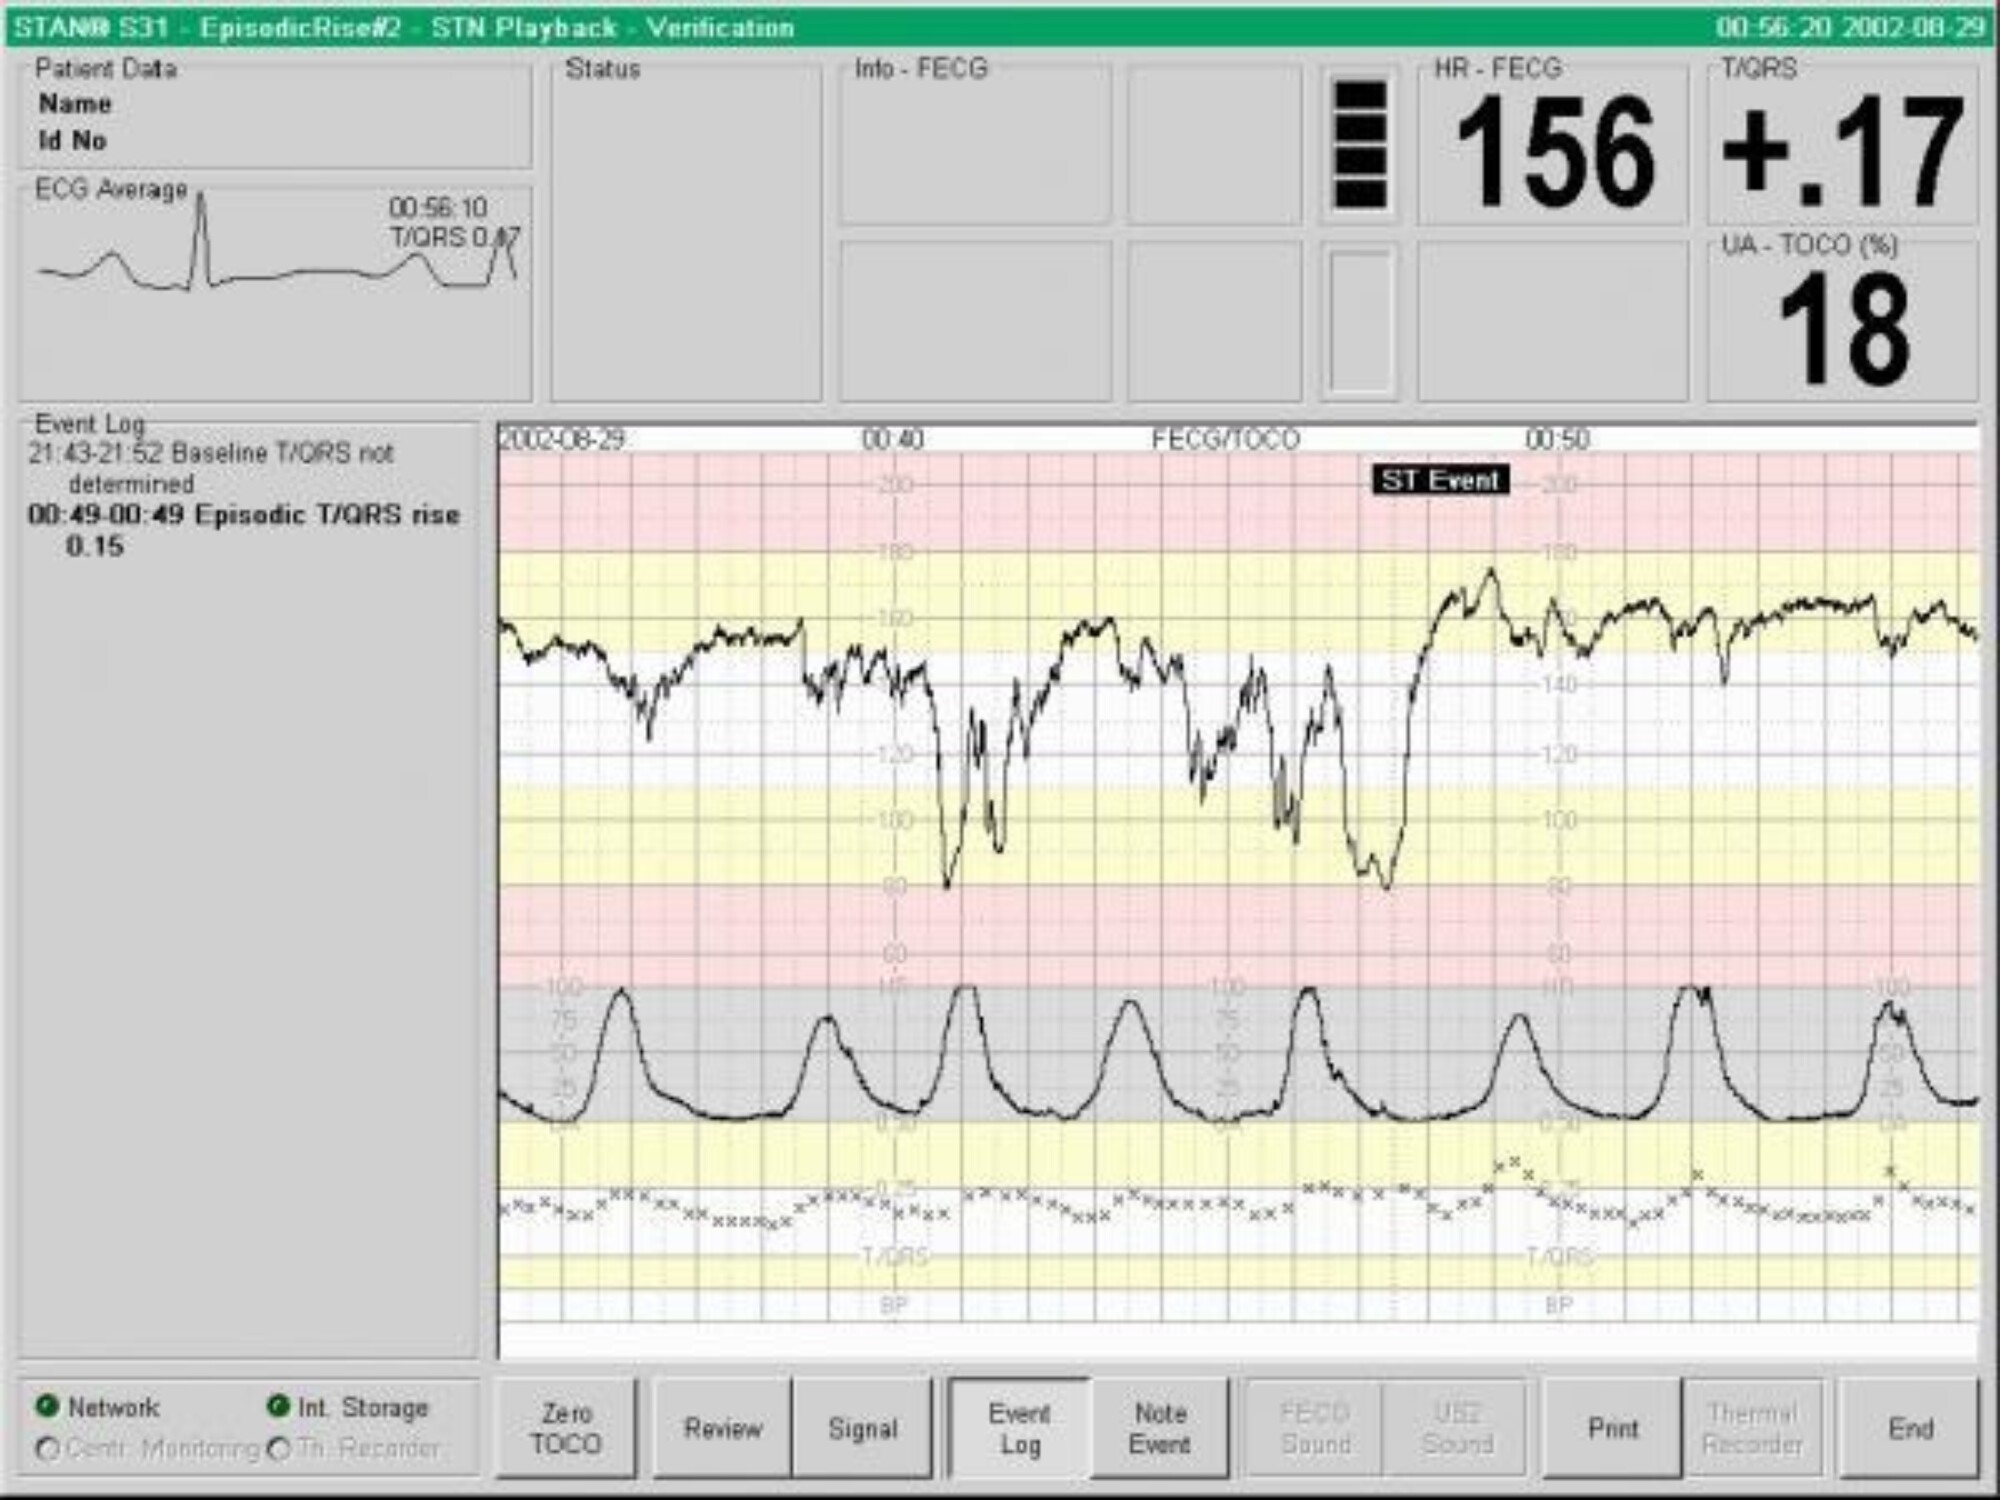Click the Info - FECG panel
Image resolution: width=2000 pixels, height=1500 pixels.
(x=975, y=145)
